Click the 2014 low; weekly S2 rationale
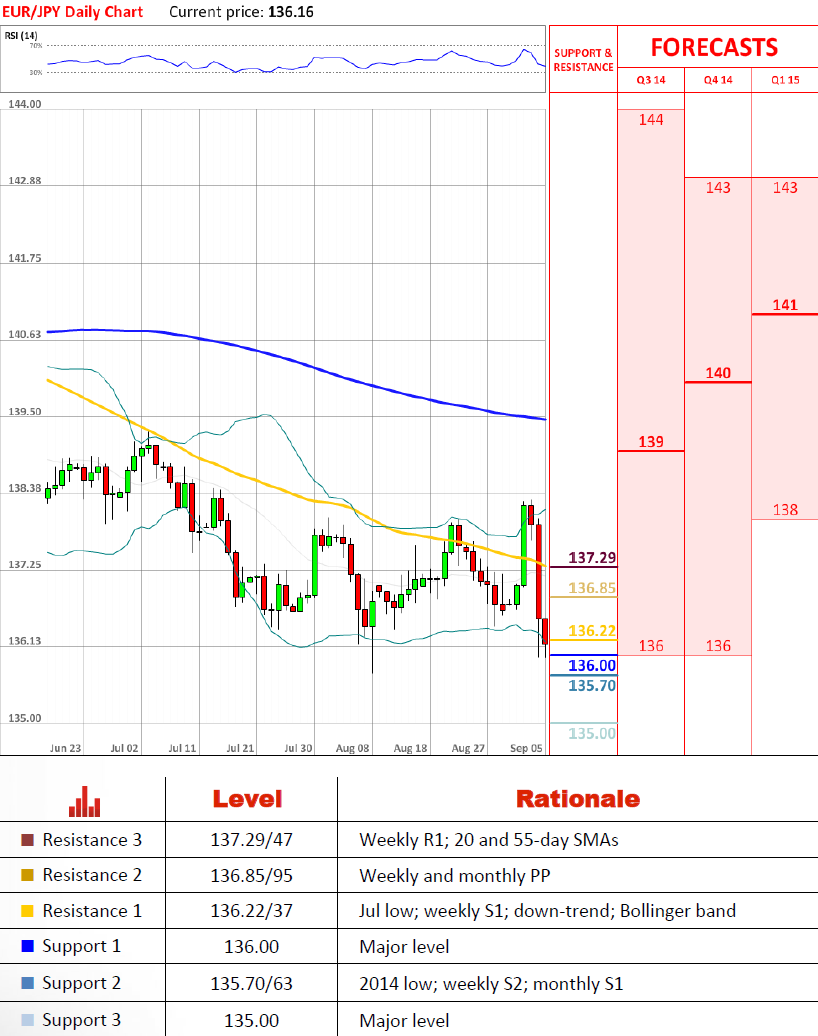This screenshot has height=1036, width=818. click(x=491, y=984)
